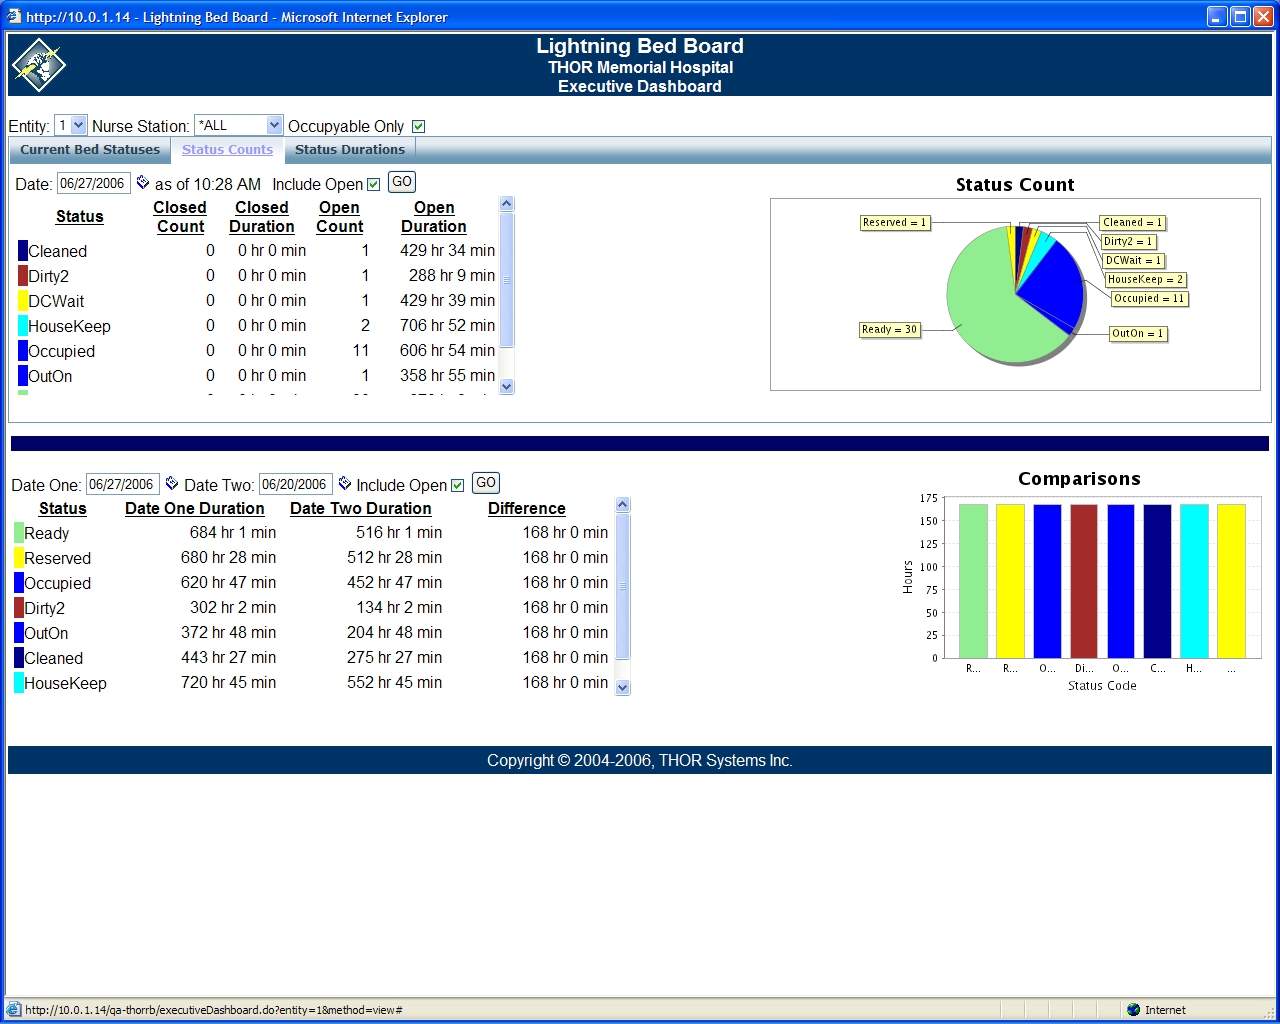Sort by Closed Duration column header

(262, 217)
